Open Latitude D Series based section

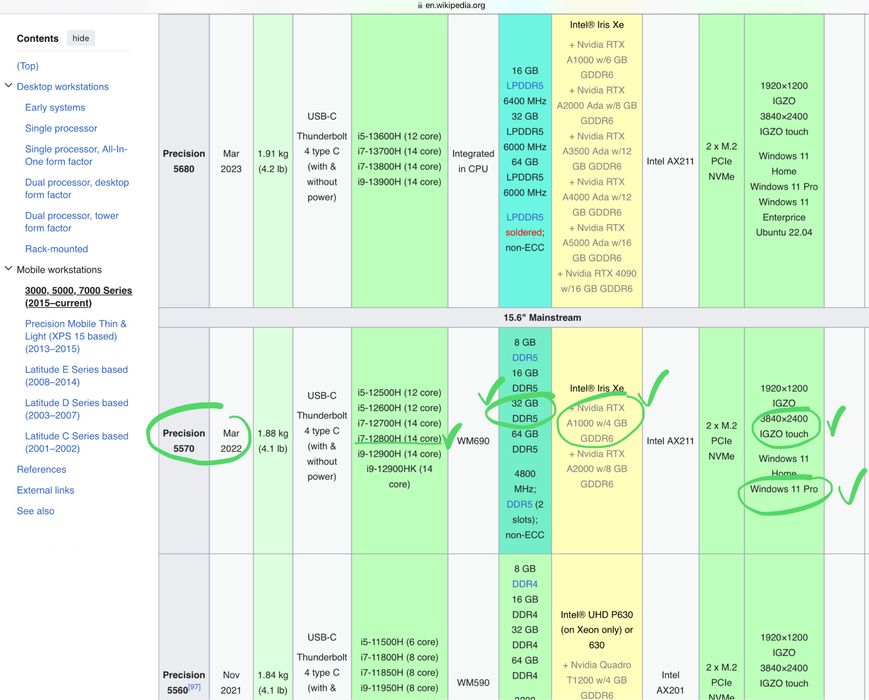[x=76, y=409]
